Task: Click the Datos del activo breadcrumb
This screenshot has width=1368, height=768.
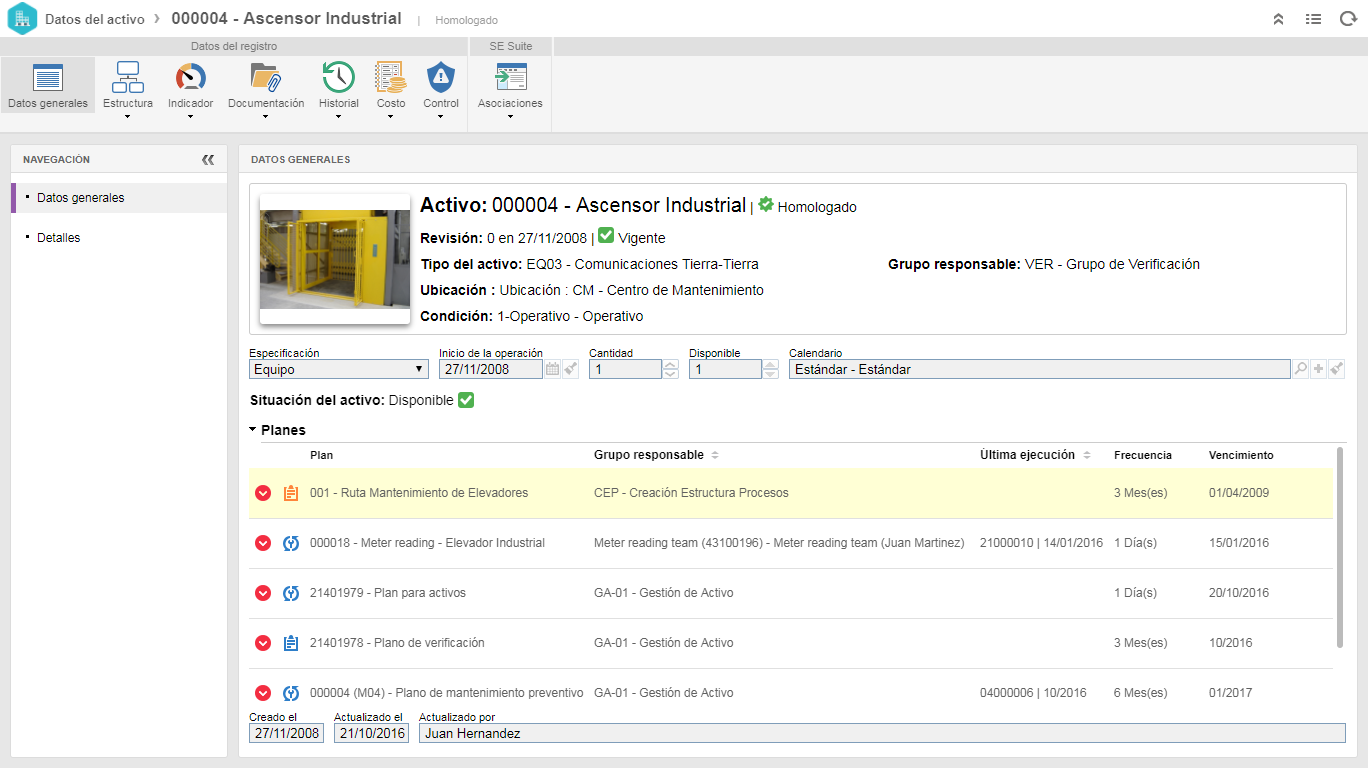Action: (x=95, y=19)
